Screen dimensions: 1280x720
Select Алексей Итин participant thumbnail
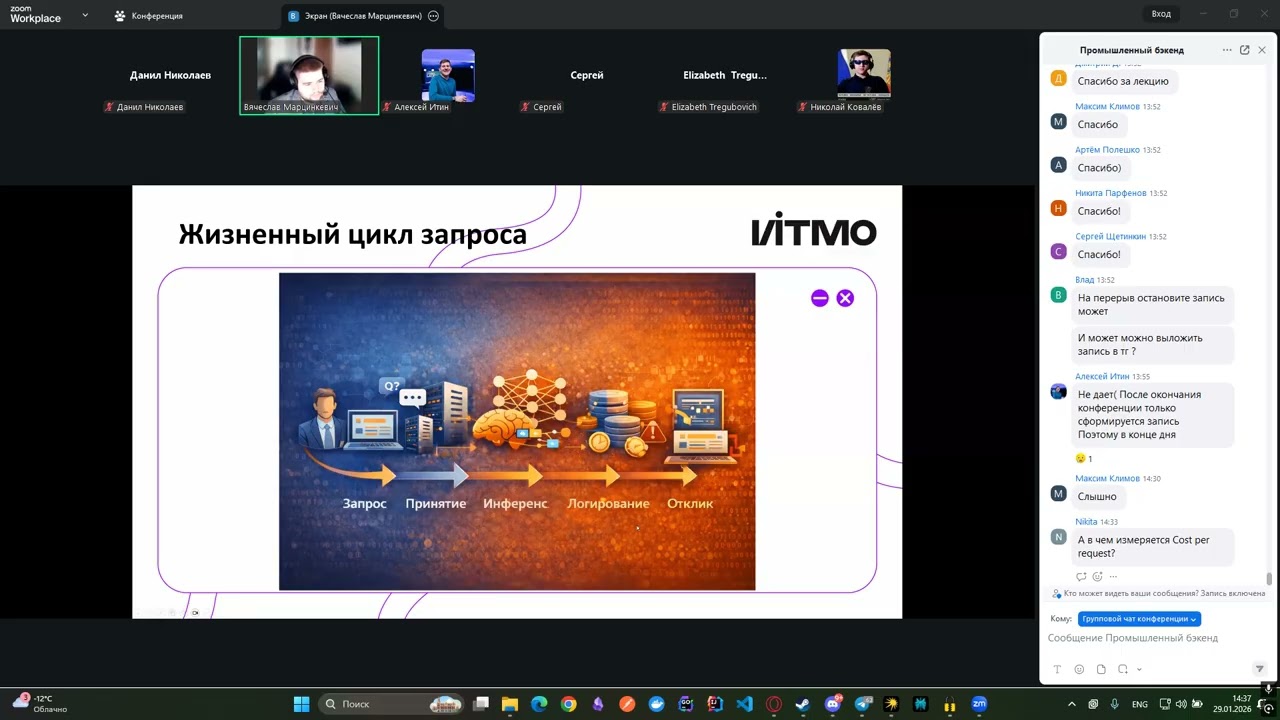(x=448, y=76)
